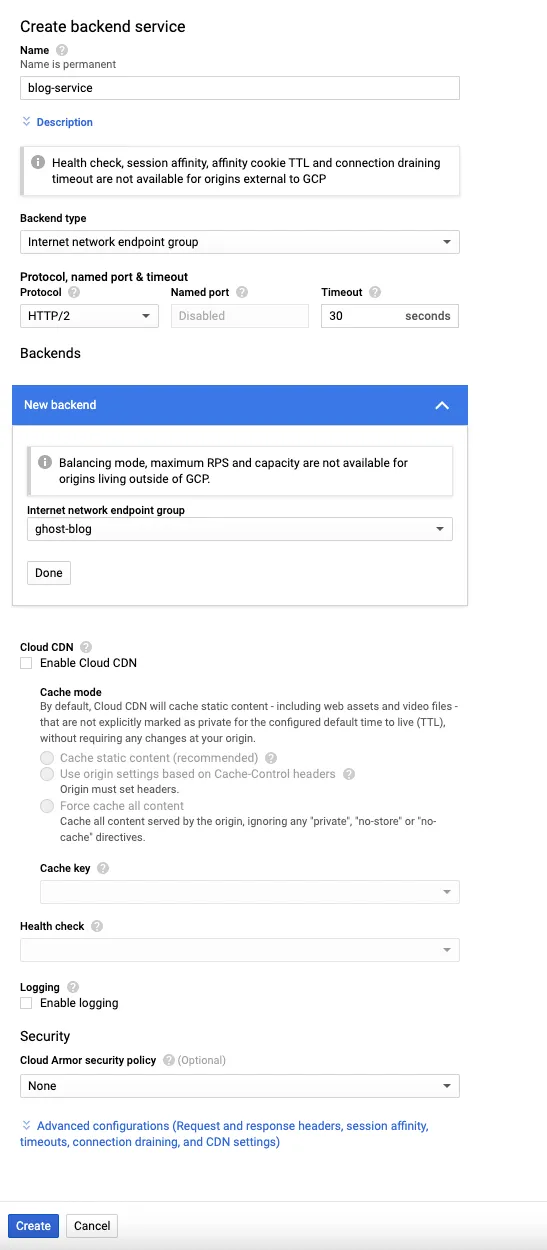Click the Cache key help icon
This screenshot has height=1250, width=547.
pyautogui.click(x=103, y=868)
